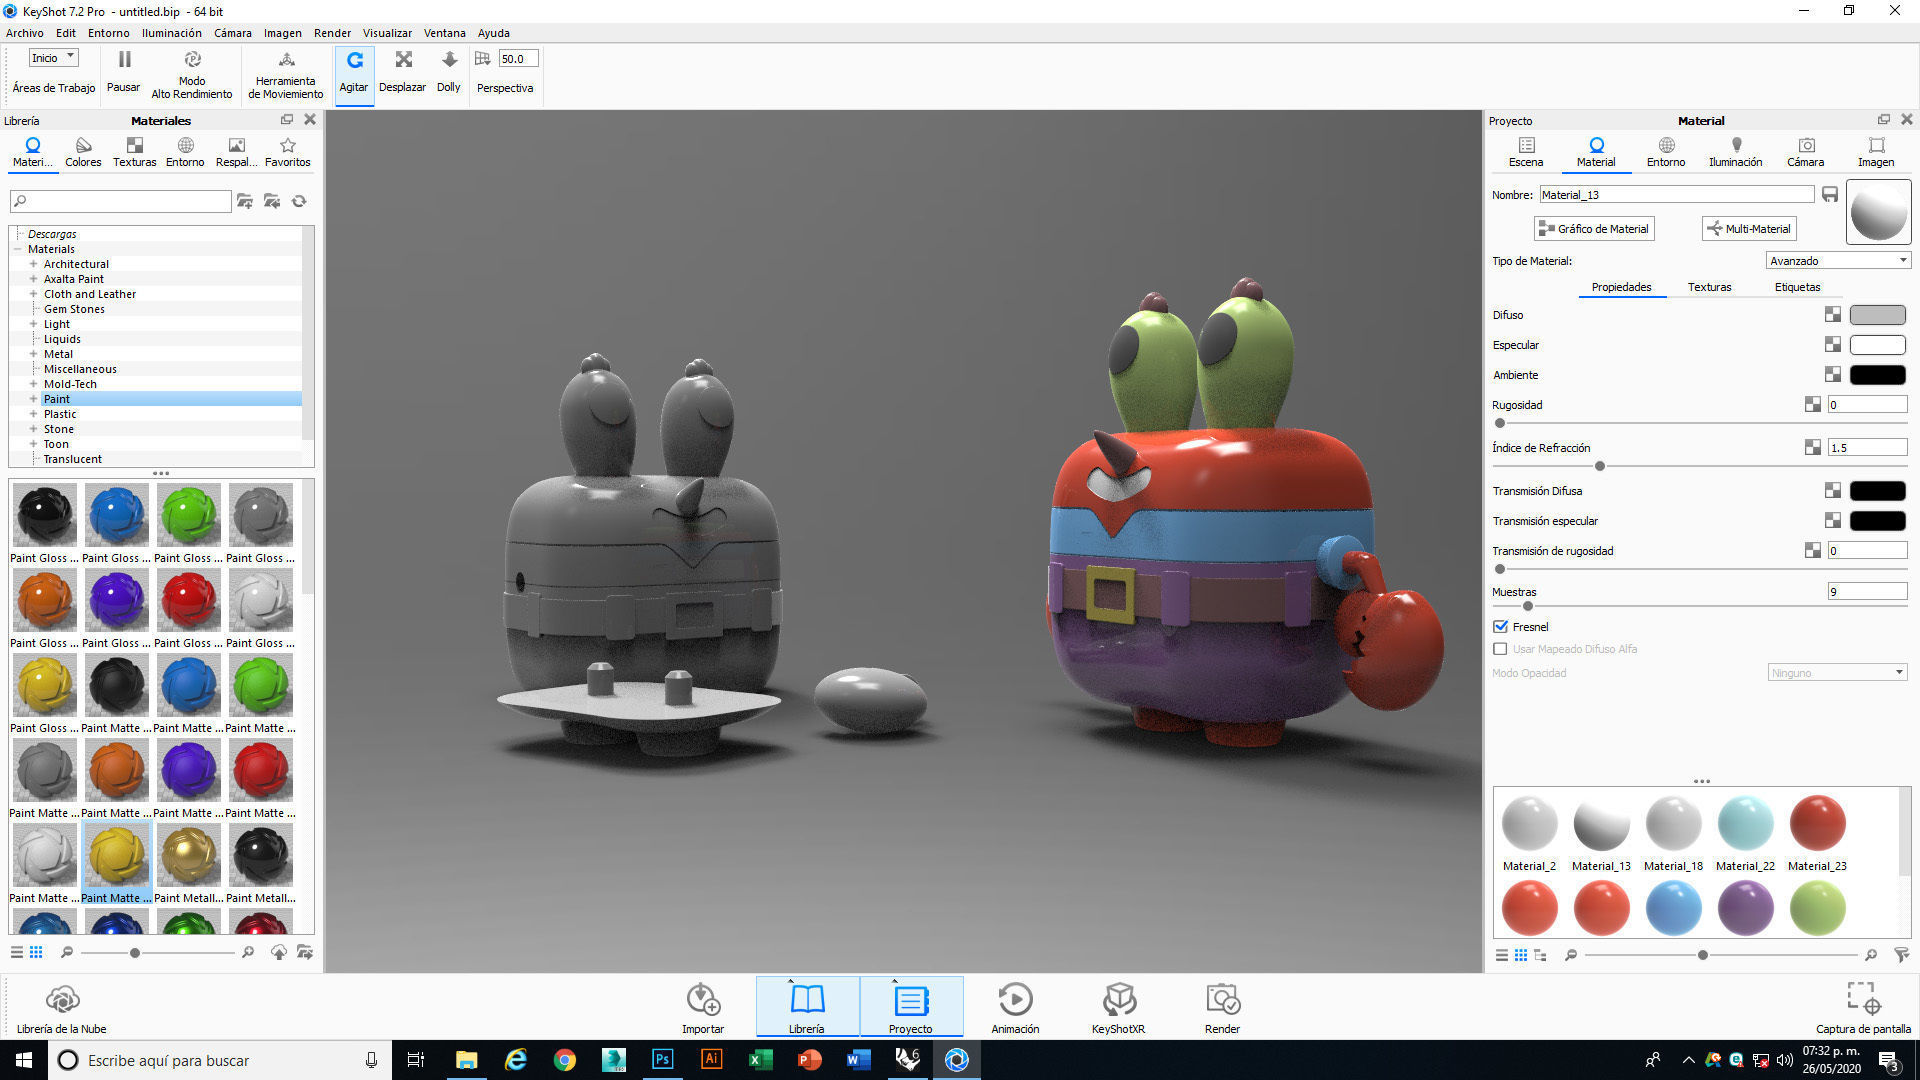Screen dimensions: 1920x1080
Task: Open the Render dialog
Action: tap(1222, 1007)
